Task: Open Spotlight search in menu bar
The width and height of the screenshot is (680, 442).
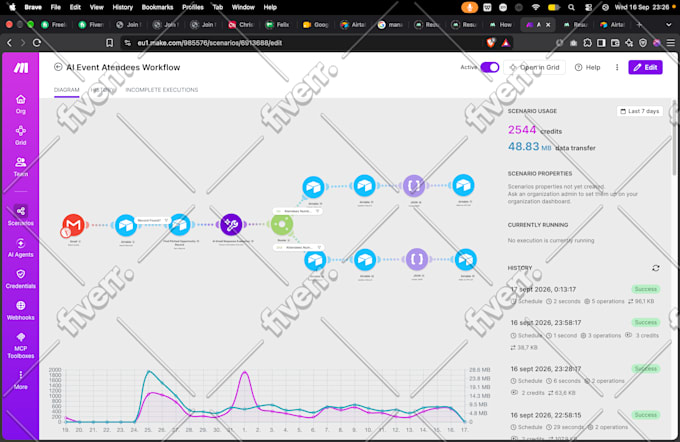Action: (572, 7)
